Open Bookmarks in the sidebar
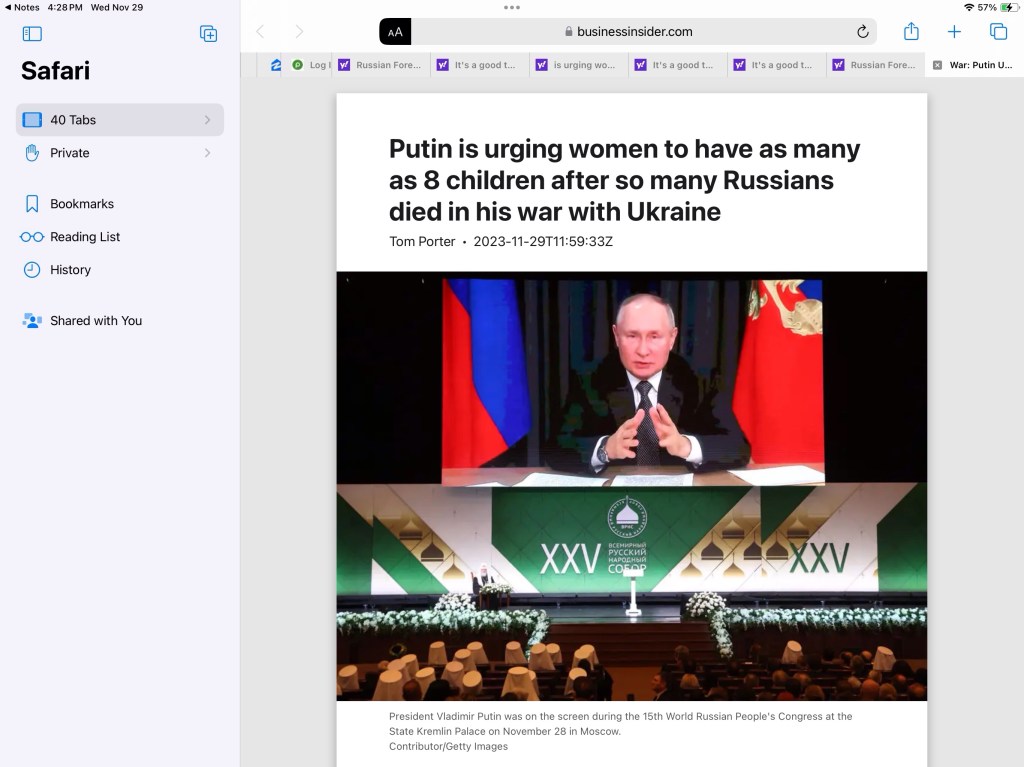This screenshot has height=767, width=1024. pos(82,204)
